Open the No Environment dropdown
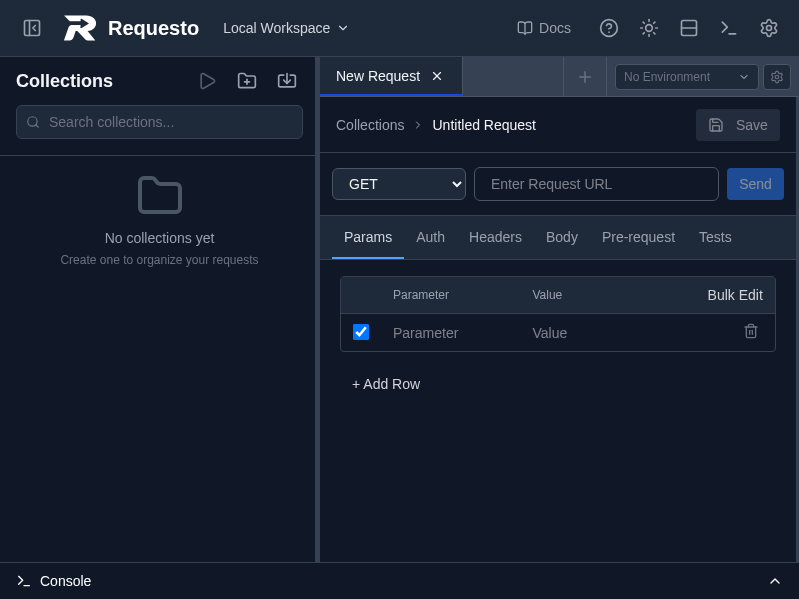Image resolution: width=799 pixels, height=599 pixels. pyautogui.click(x=686, y=77)
